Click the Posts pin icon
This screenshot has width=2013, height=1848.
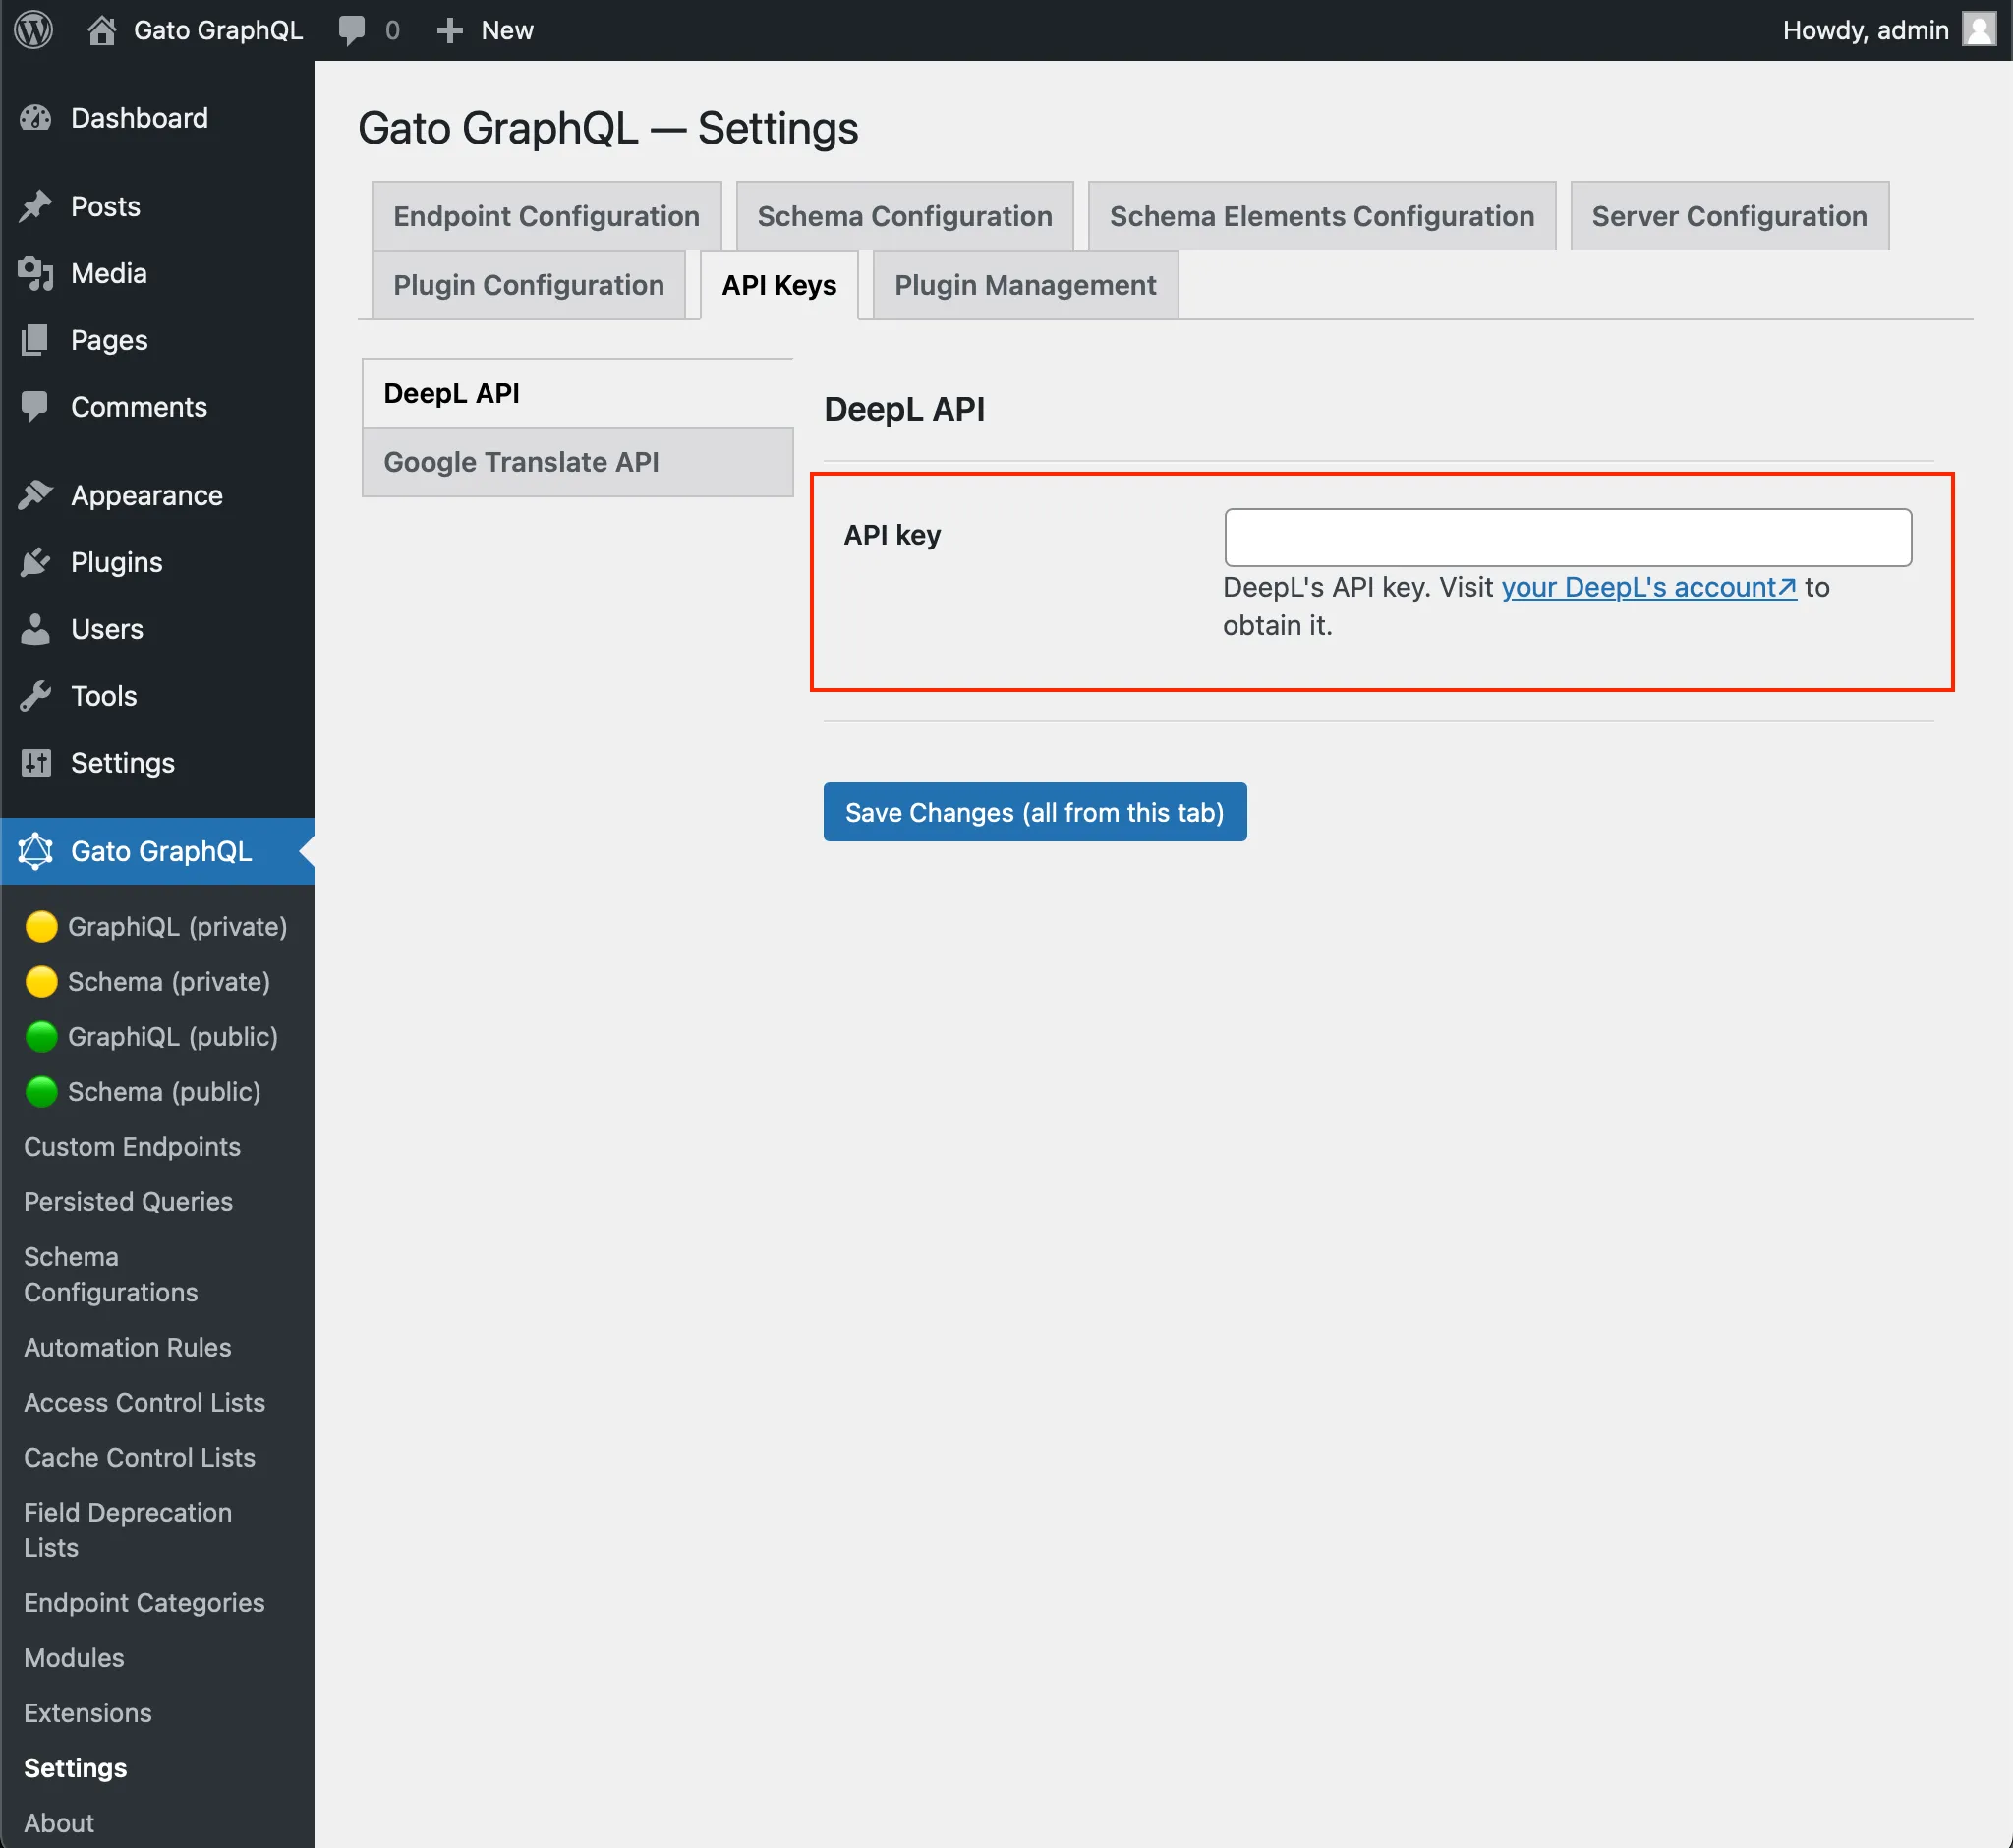click(36, 206)
